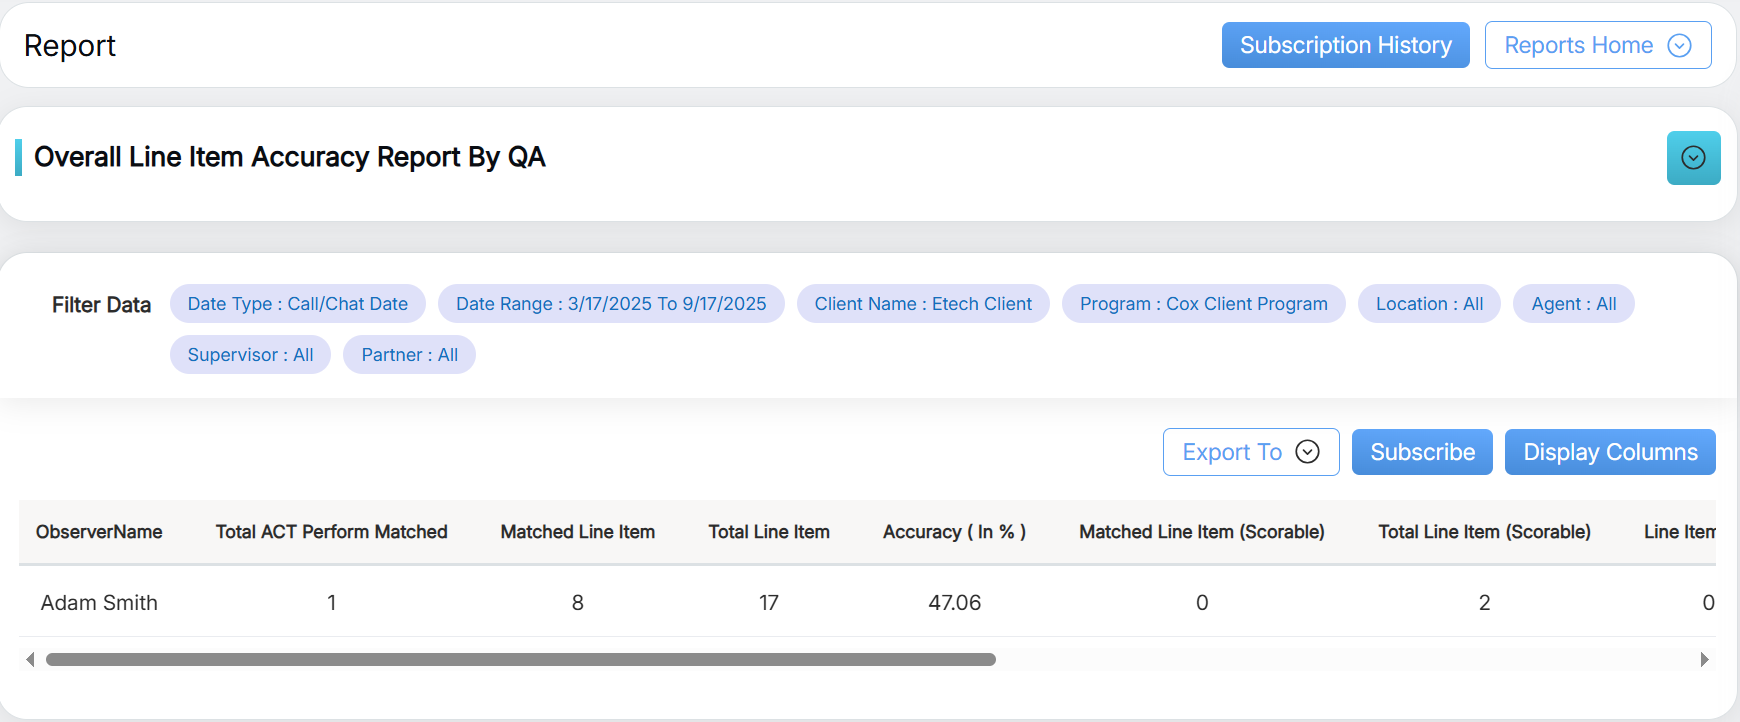Collapse the report panel with teal chevron button
This screenshot has height=722, width=1740.
tap(1693, 158)
